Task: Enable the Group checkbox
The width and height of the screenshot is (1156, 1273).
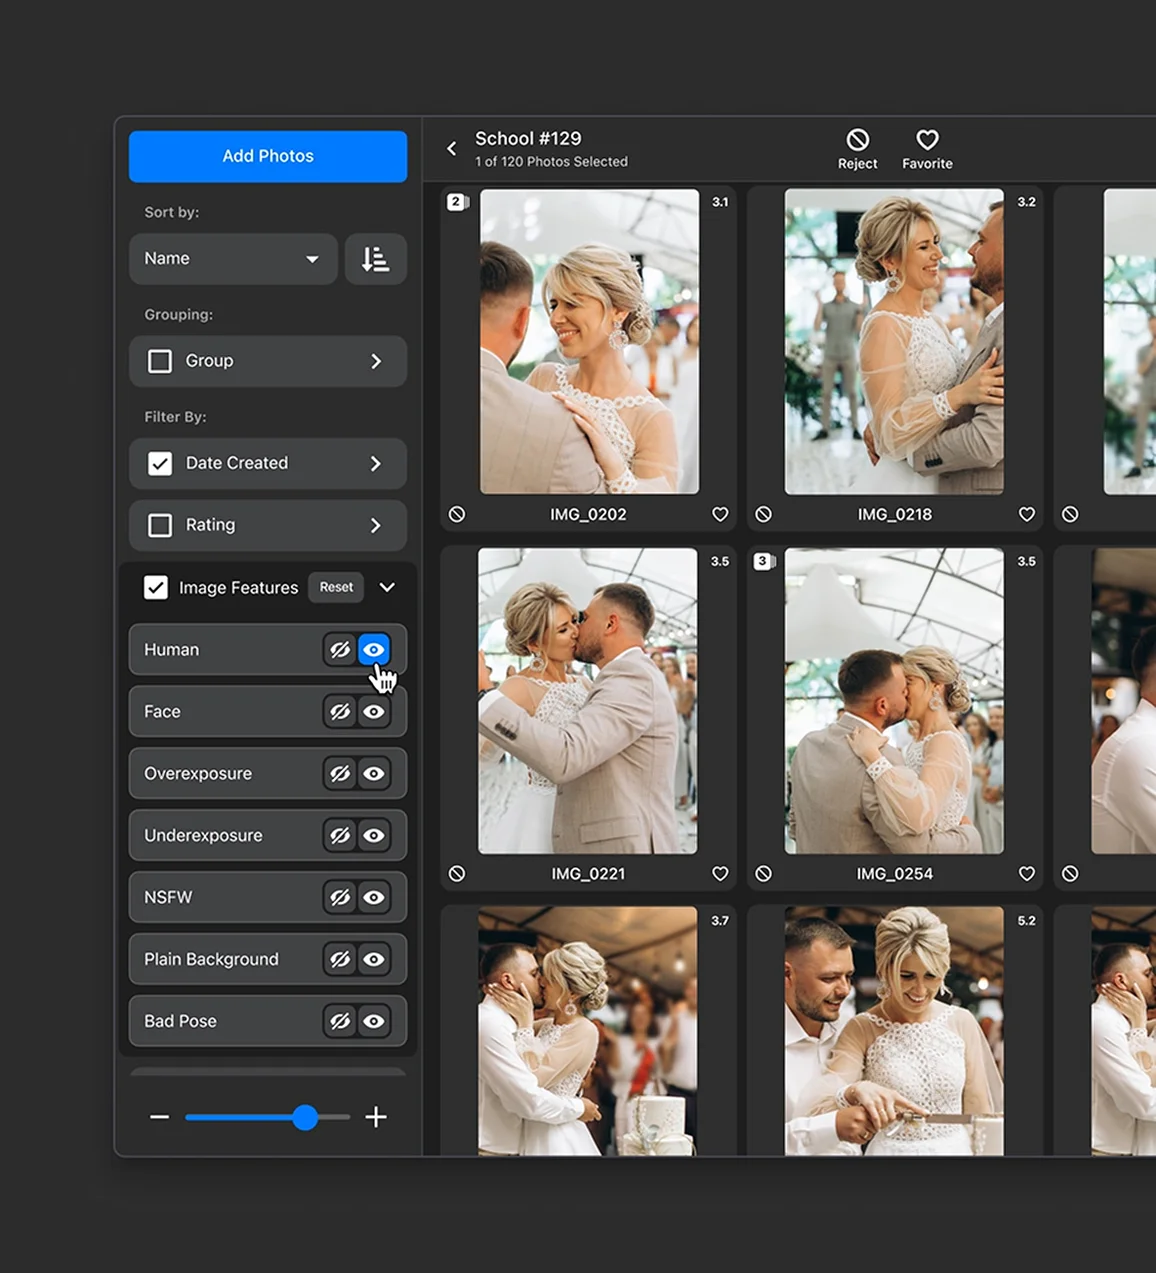Action: tap(160, 361)
